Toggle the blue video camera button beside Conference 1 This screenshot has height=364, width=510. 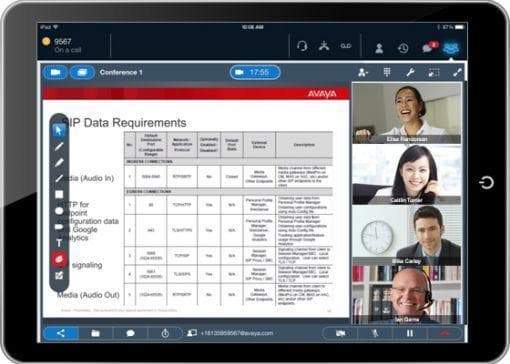point(55,72)
